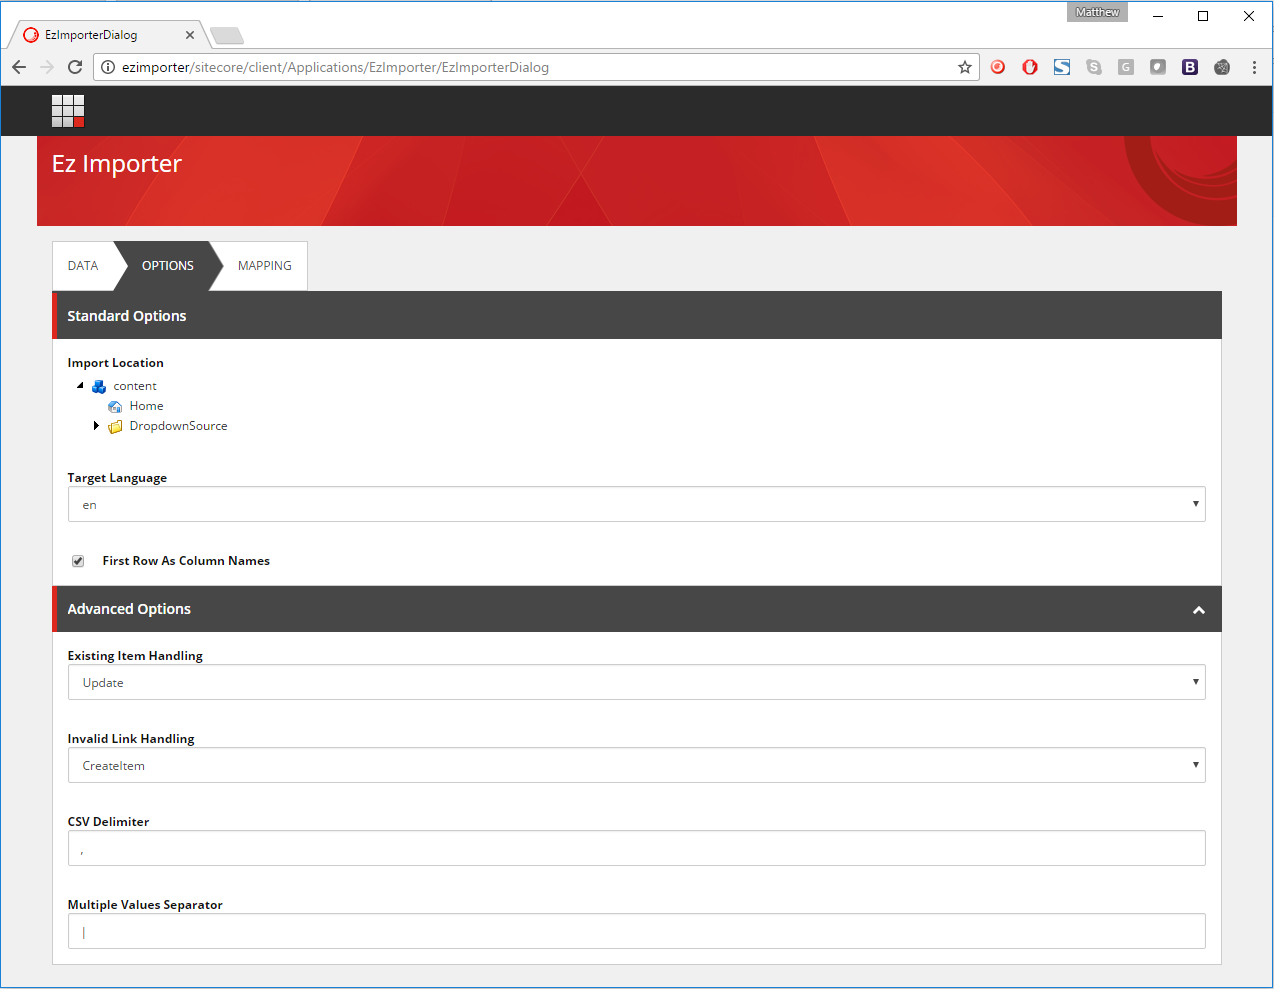
Task: Collapse the Advanced Options section chevron
Action: click(x=1199, y=610)
